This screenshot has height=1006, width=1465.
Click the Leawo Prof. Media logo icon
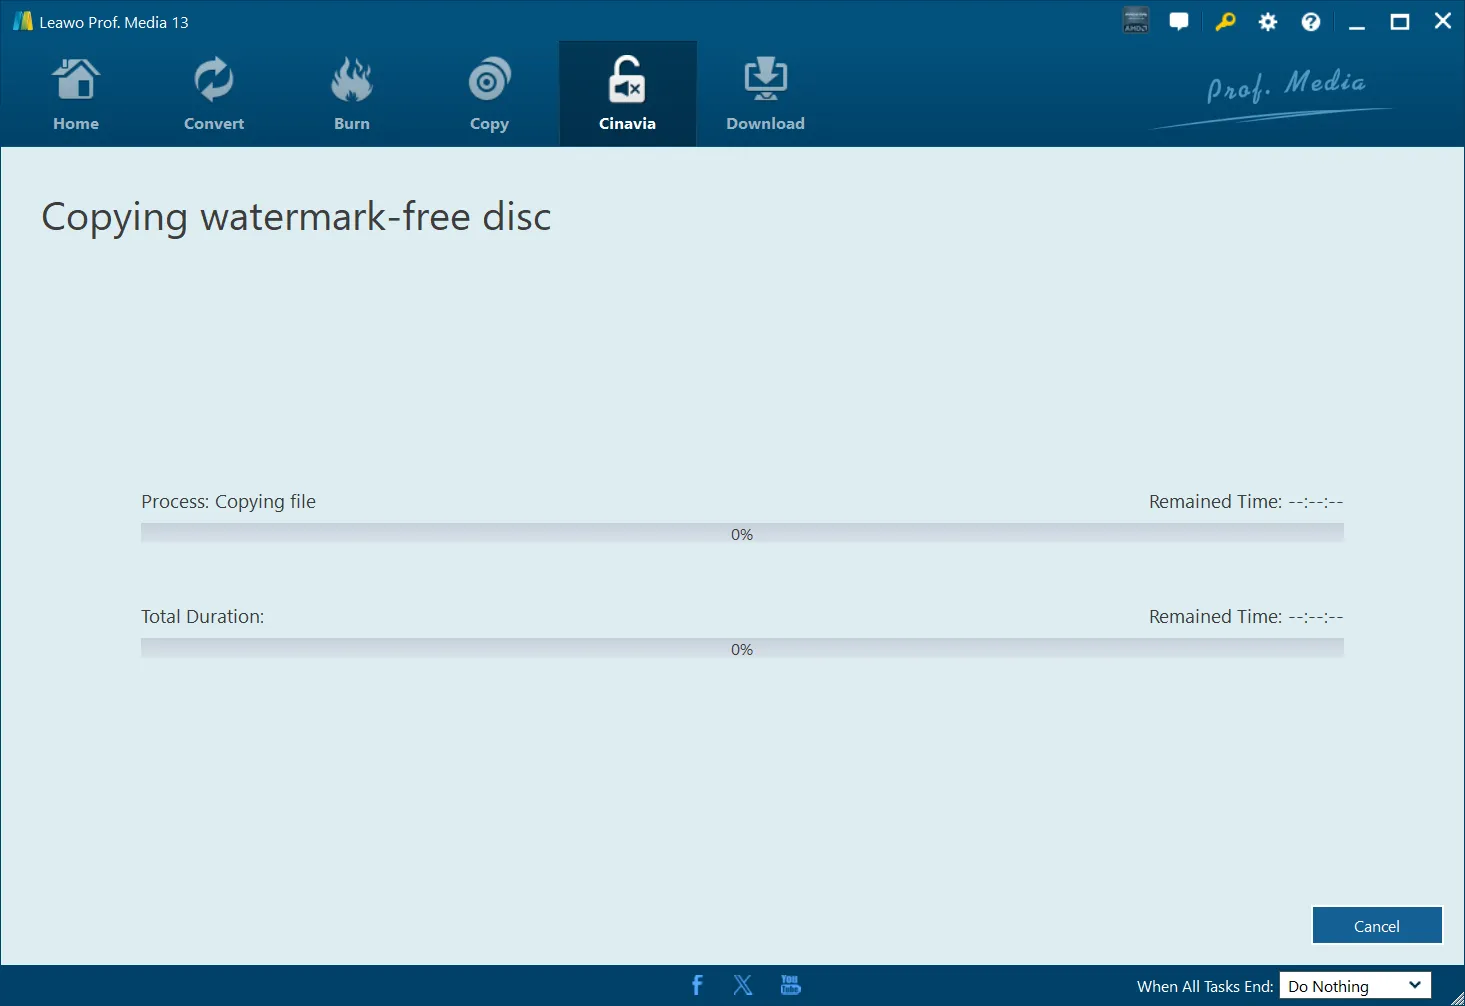tap(22, 21)
